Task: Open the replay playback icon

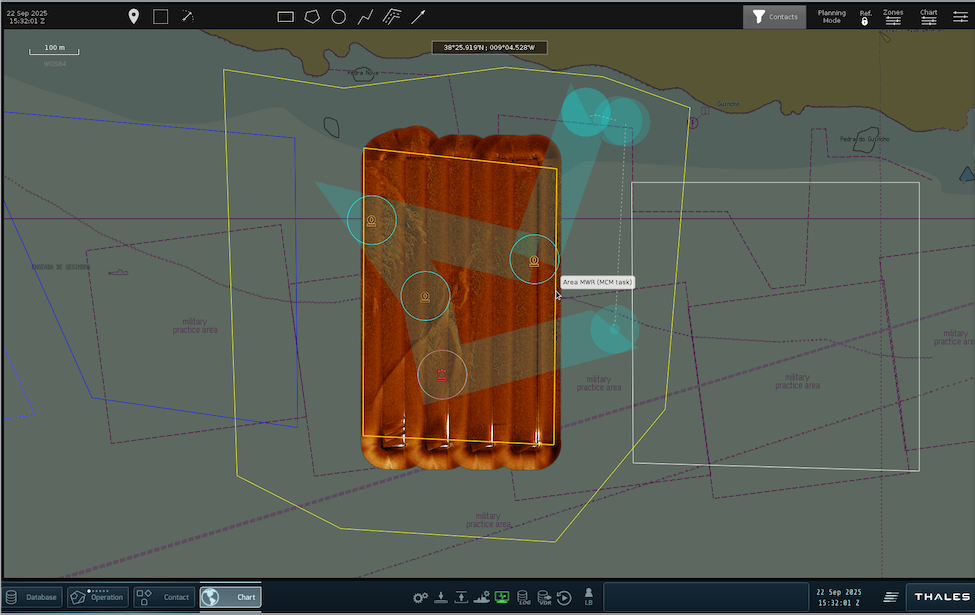Action: (564, 597)
